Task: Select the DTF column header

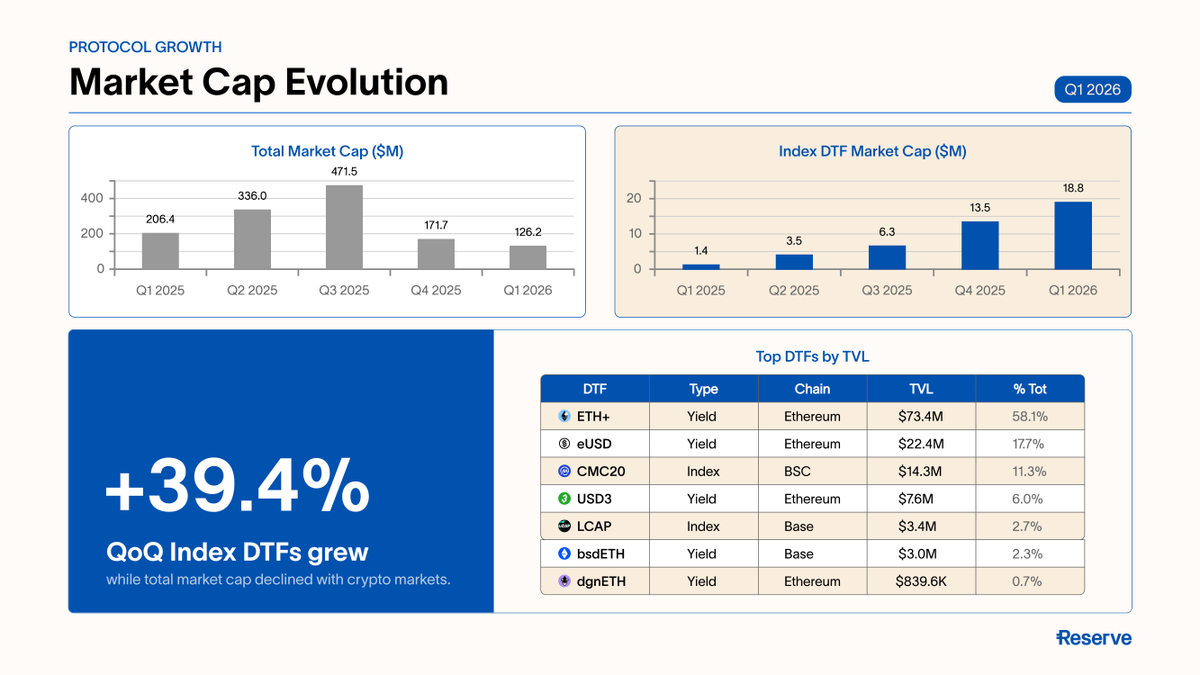Action: tap(595, 389)
